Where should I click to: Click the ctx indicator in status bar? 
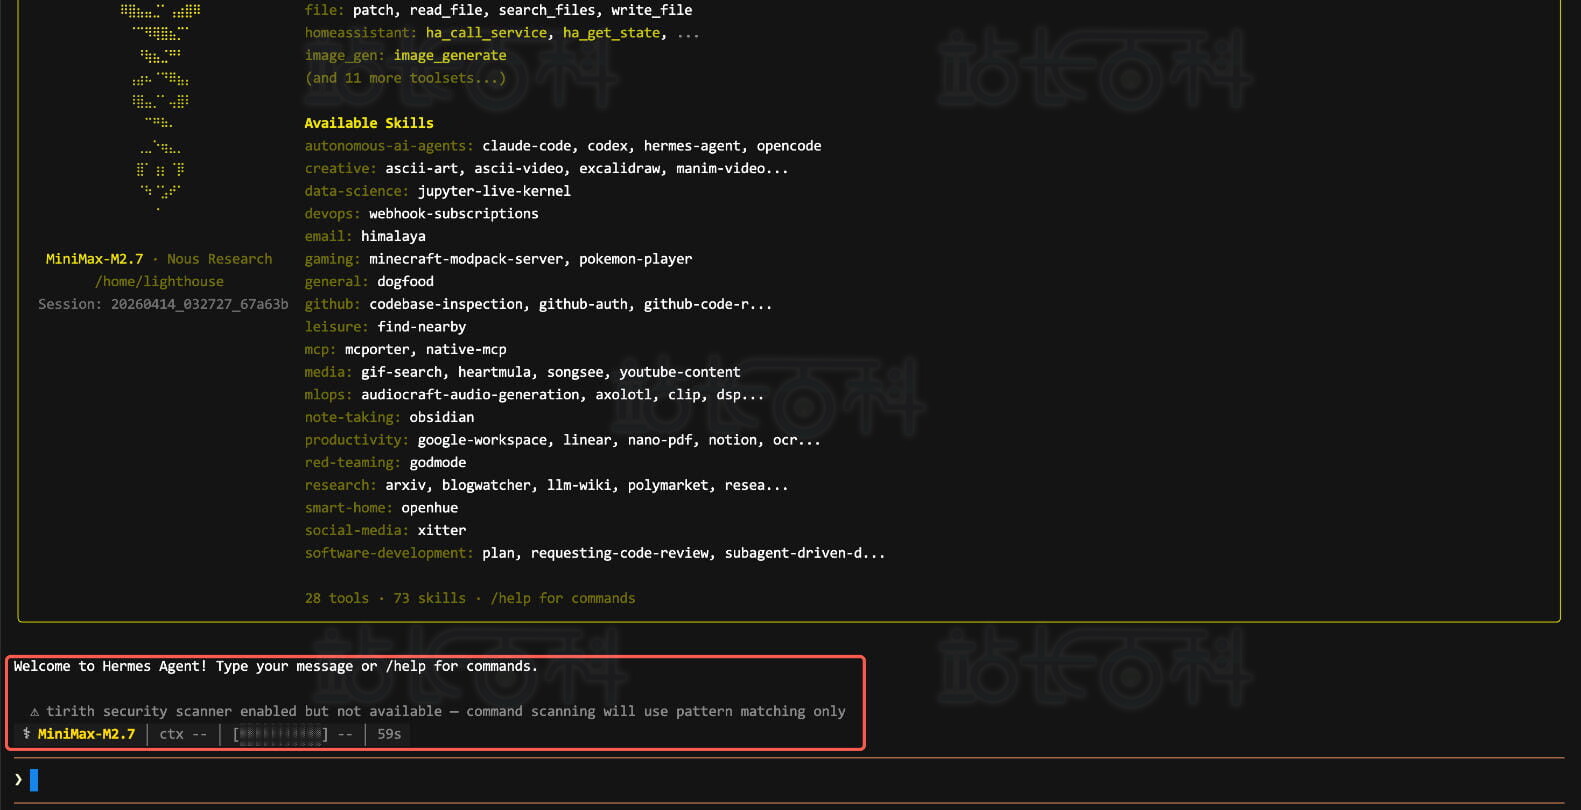coord(183,734)
